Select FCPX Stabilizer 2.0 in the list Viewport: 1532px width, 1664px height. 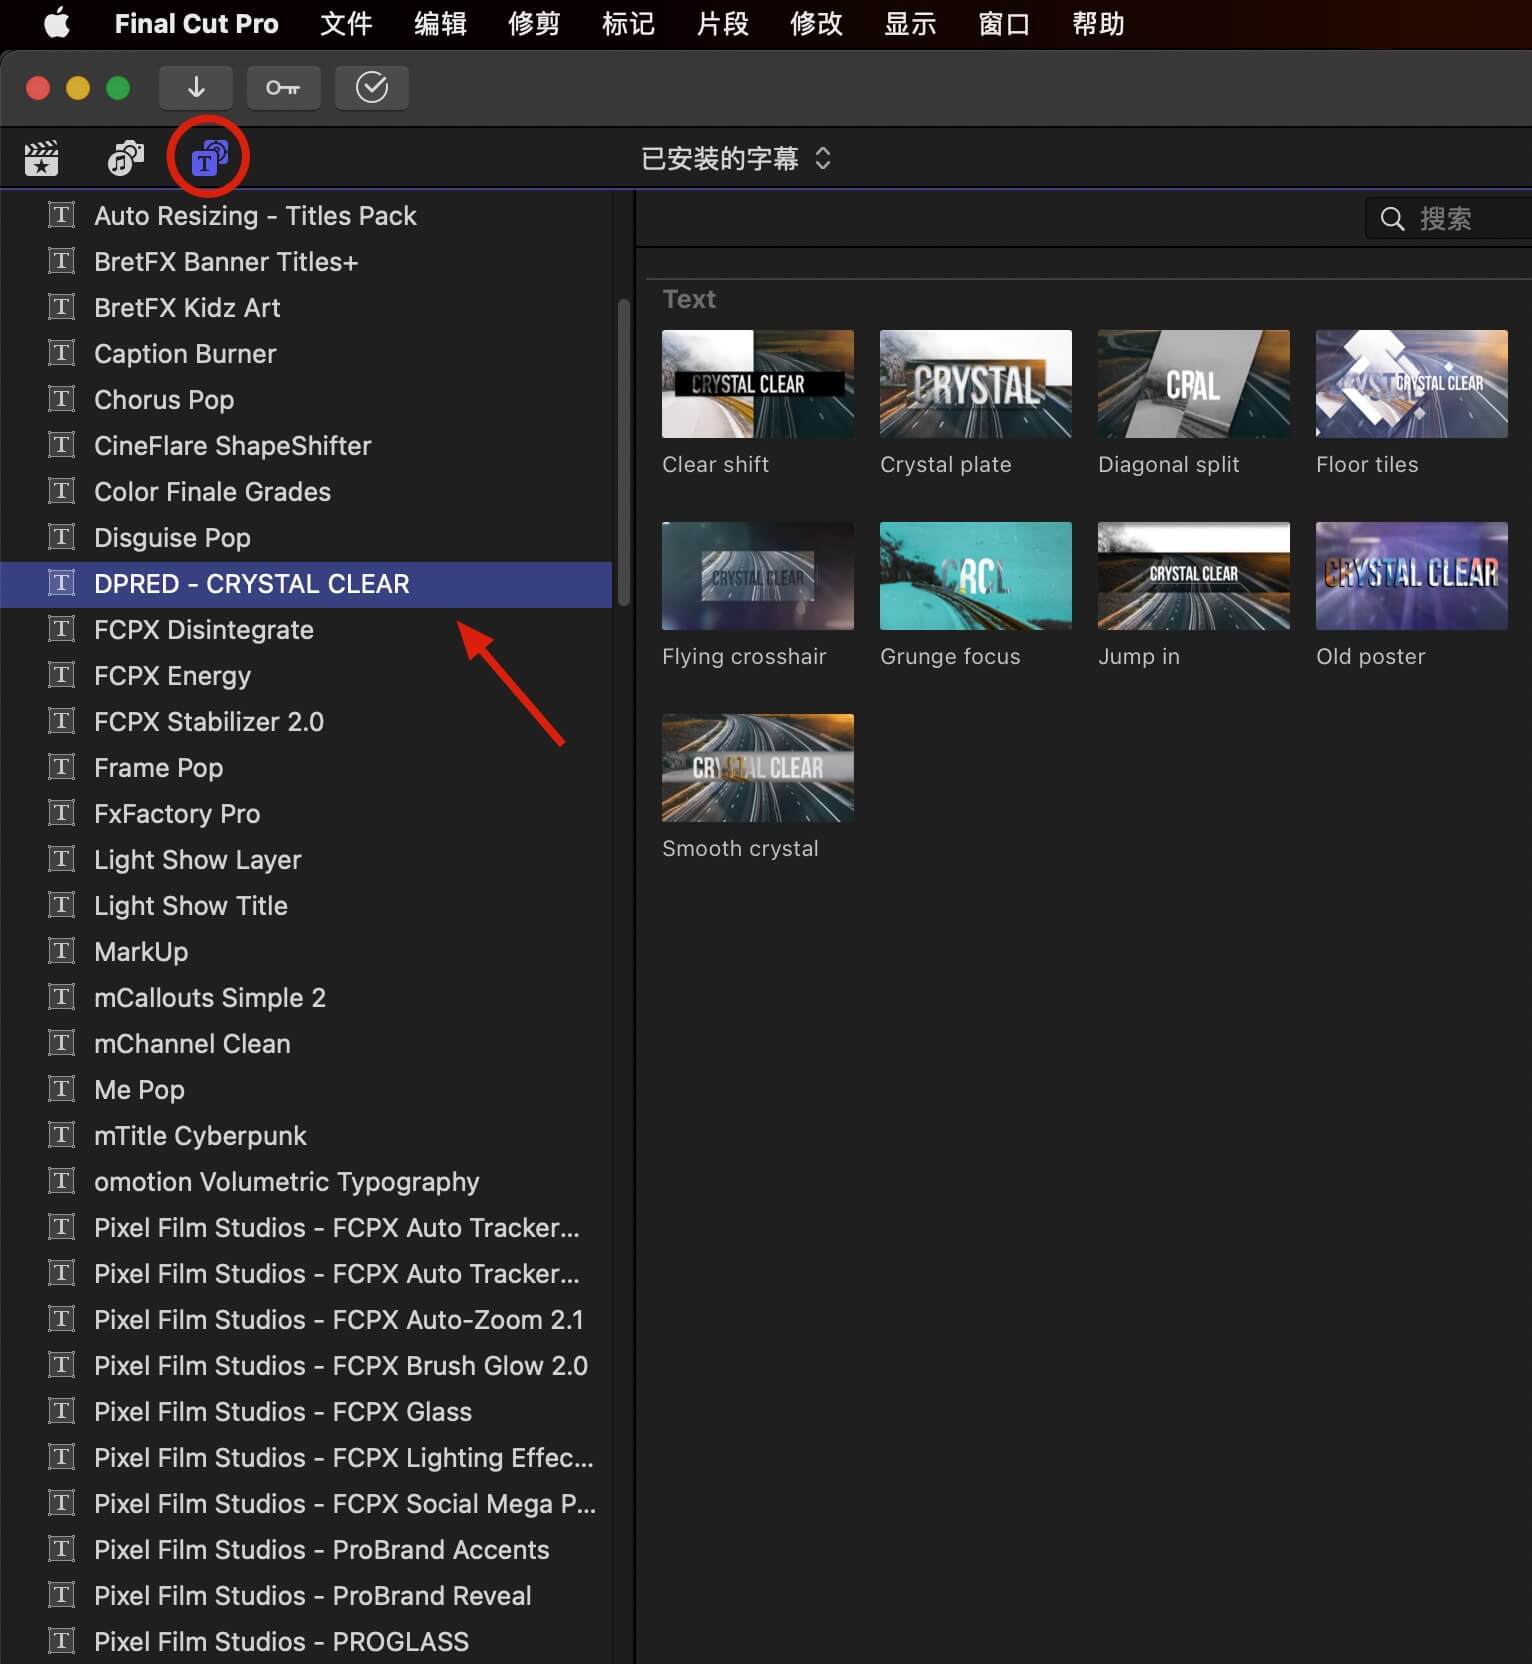tap(306, 722)
